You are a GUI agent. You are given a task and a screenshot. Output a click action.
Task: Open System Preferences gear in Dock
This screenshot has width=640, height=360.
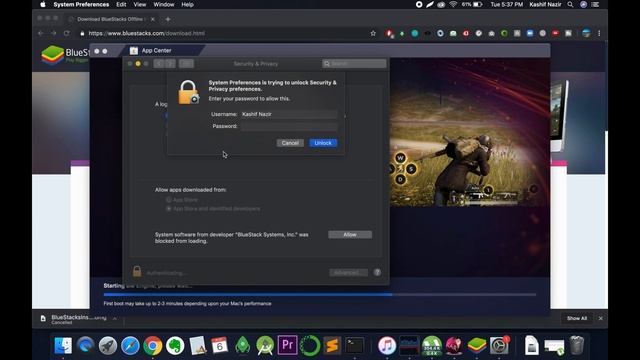[x=499, y=346]
